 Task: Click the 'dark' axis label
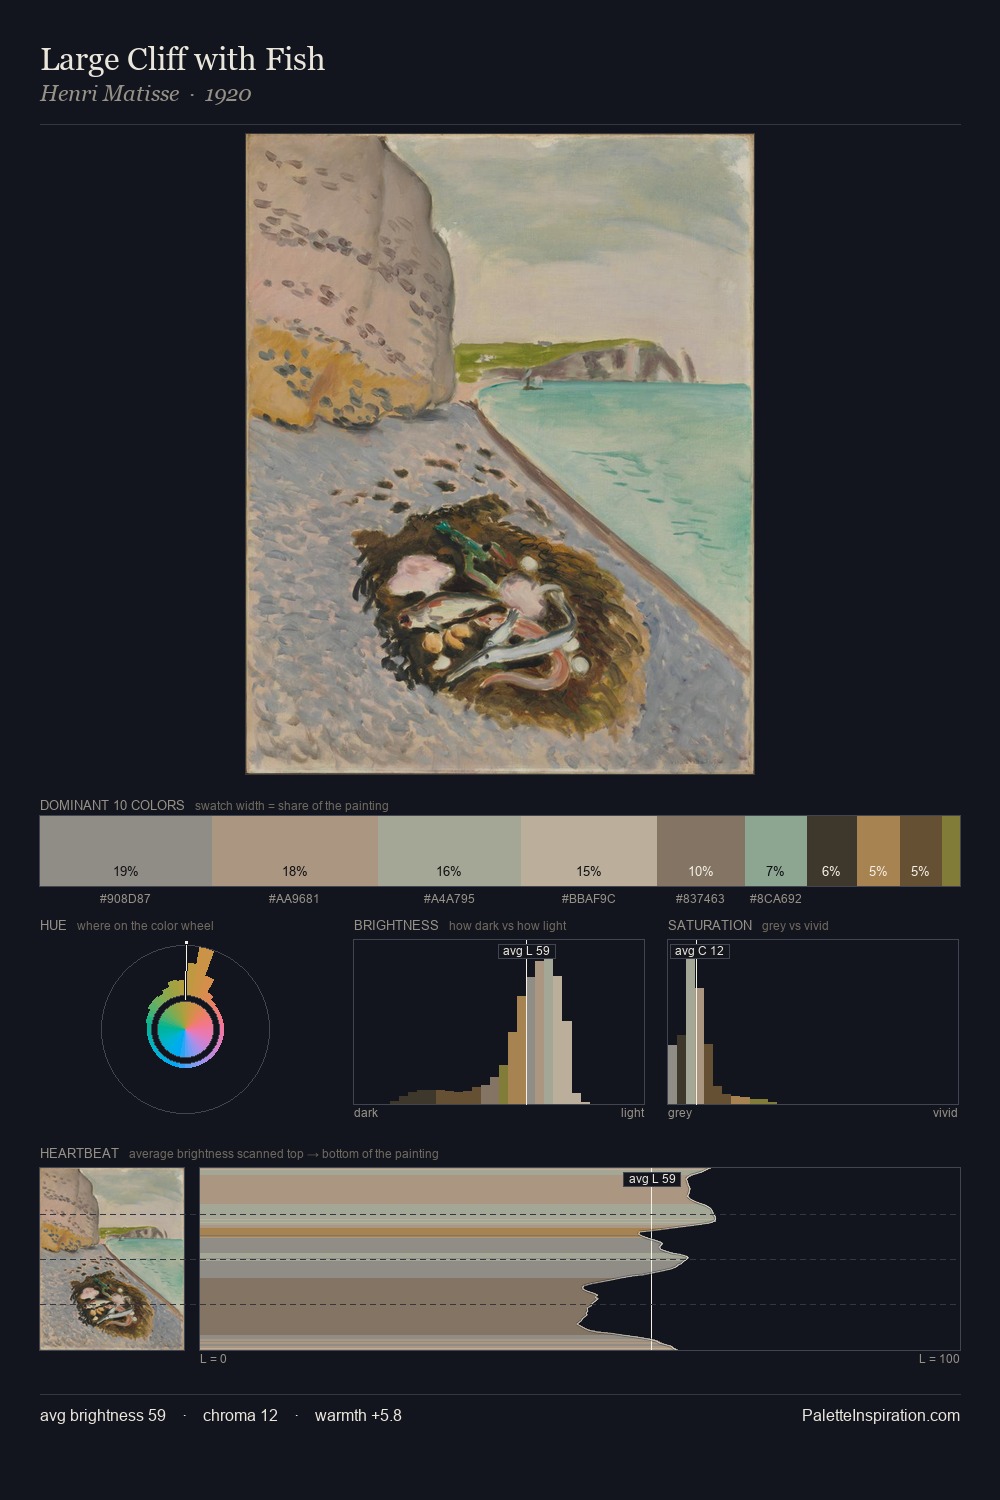tap(366, 1113)
